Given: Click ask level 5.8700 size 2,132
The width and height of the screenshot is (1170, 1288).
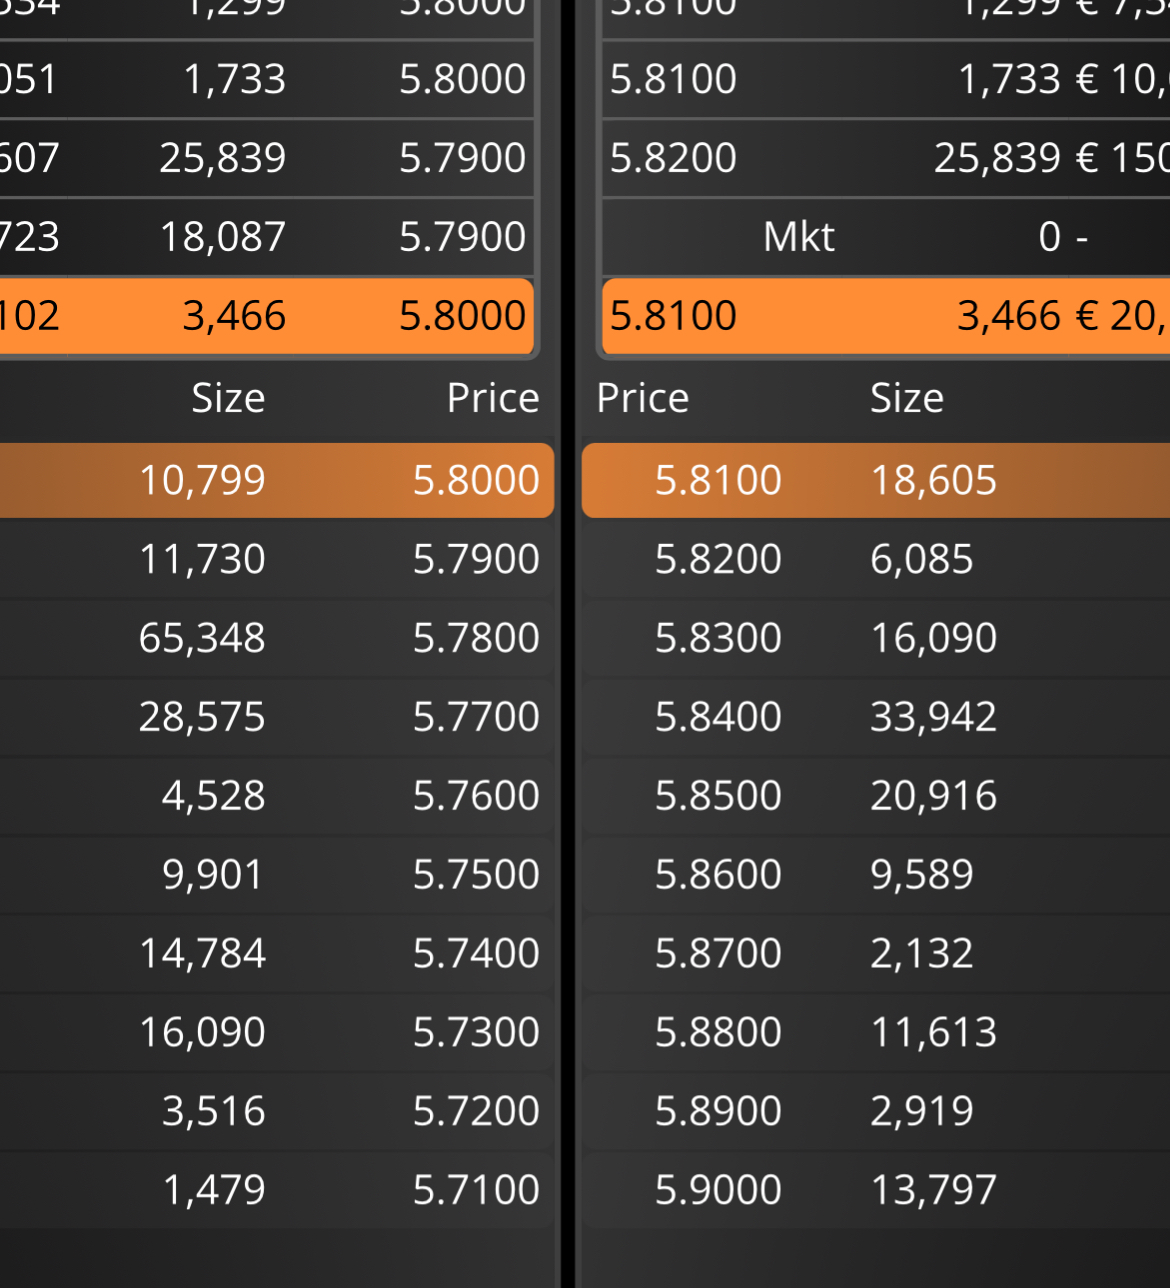Looking at the screenshot, I should click(876, 953).
